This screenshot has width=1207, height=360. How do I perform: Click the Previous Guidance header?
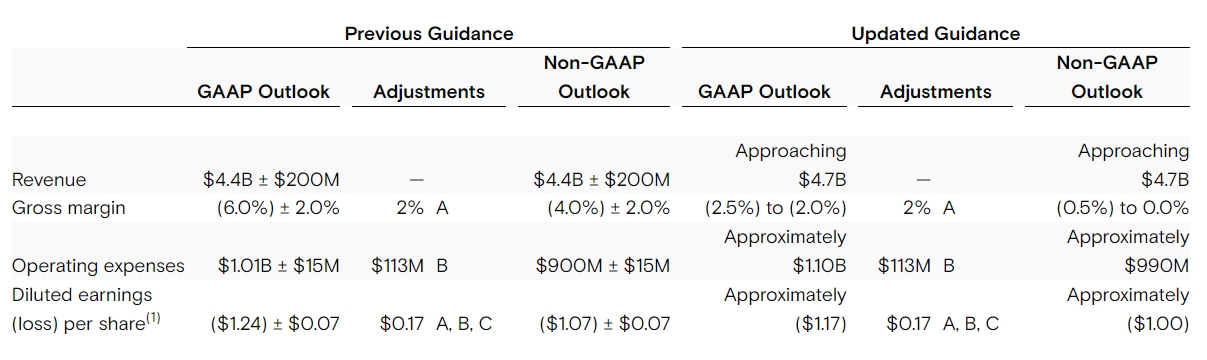coord(429,33)
